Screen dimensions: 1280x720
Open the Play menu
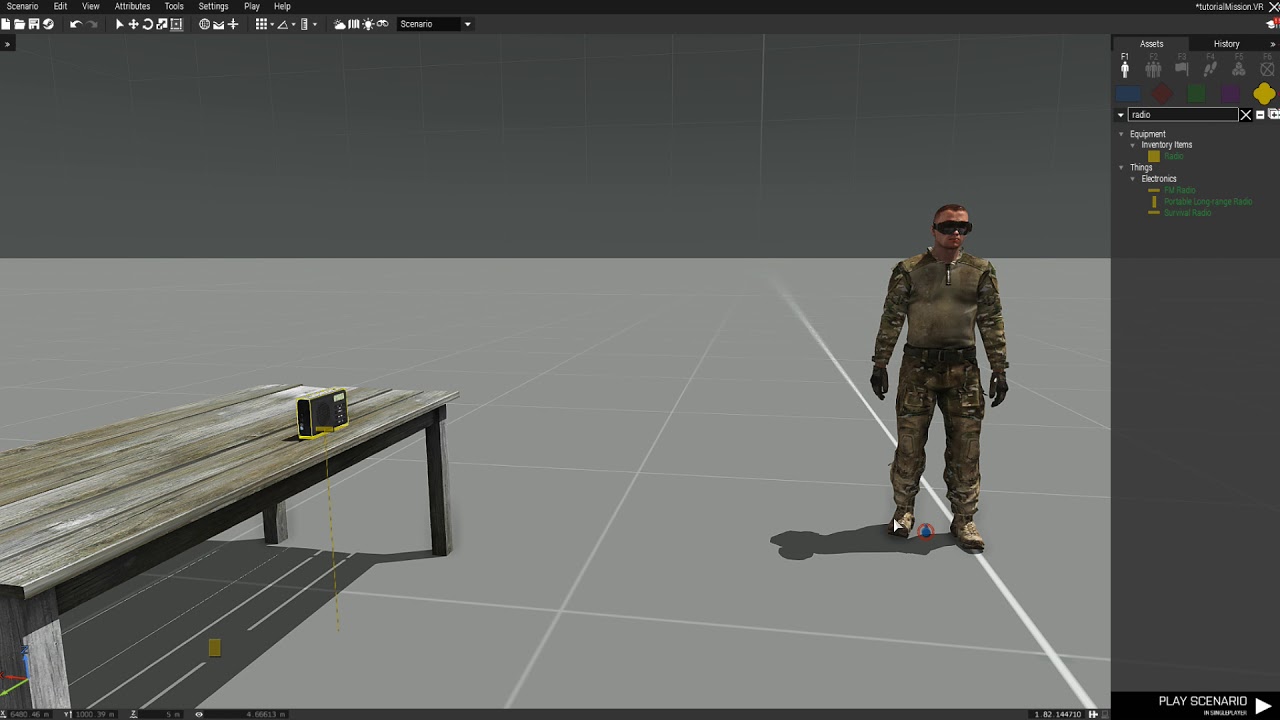point(252,6)
